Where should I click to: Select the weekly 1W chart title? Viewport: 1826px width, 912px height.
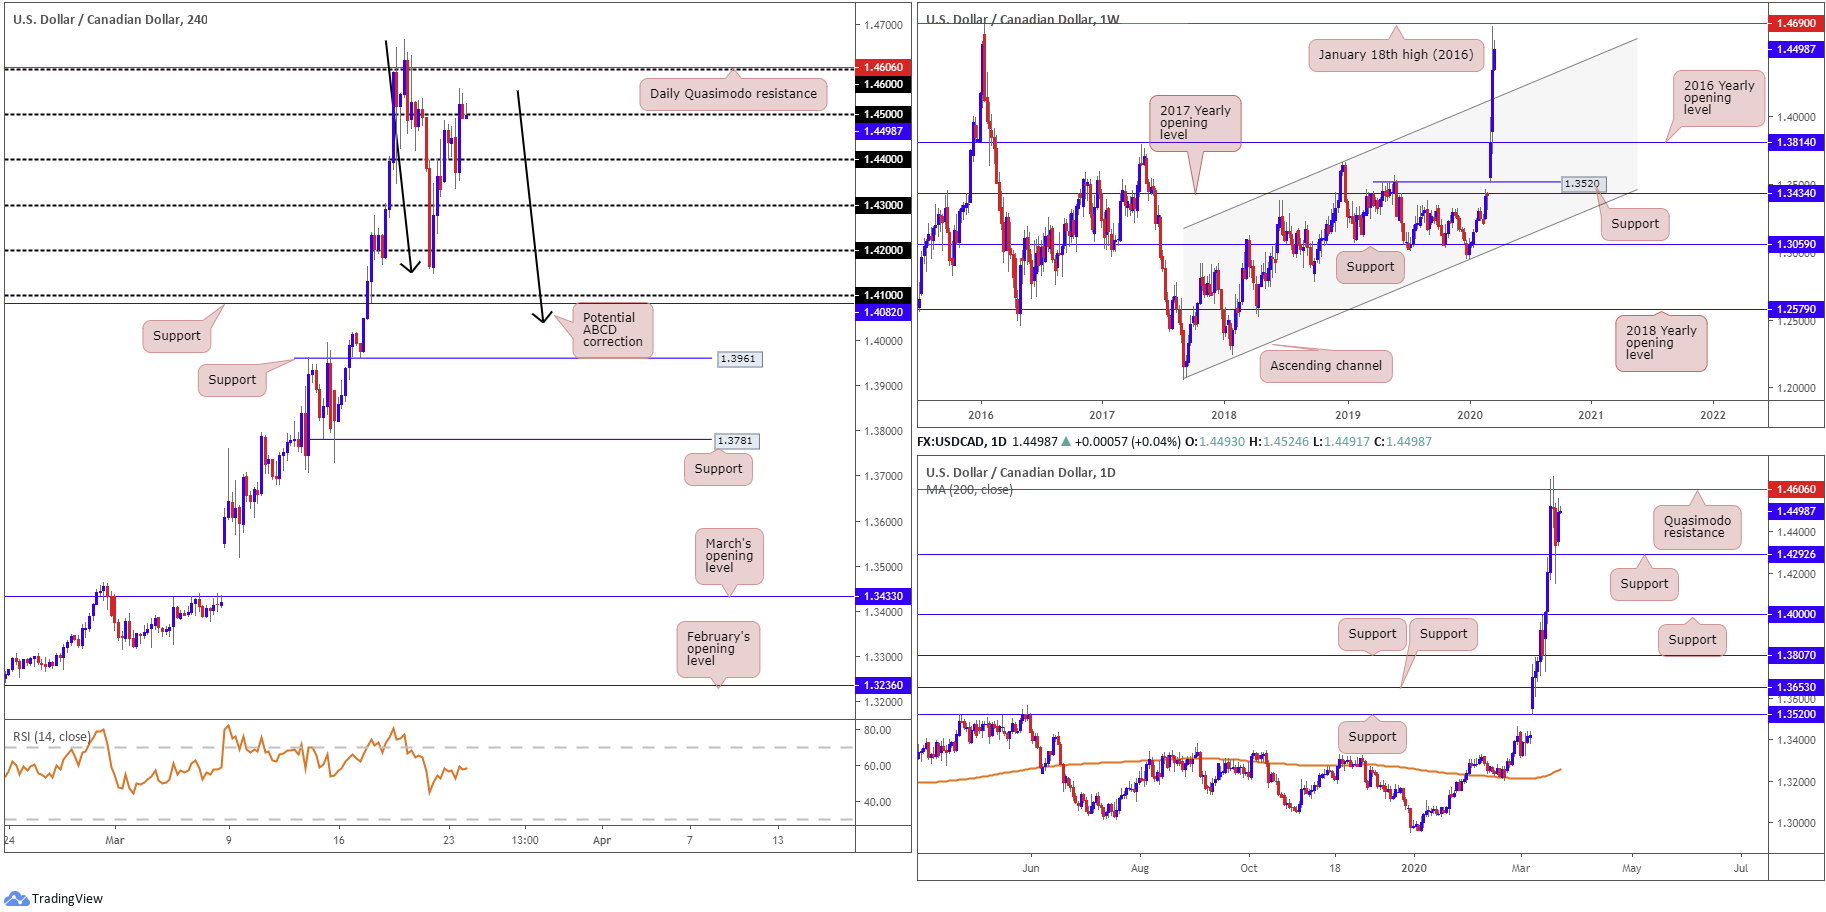tap(1023, 19)
